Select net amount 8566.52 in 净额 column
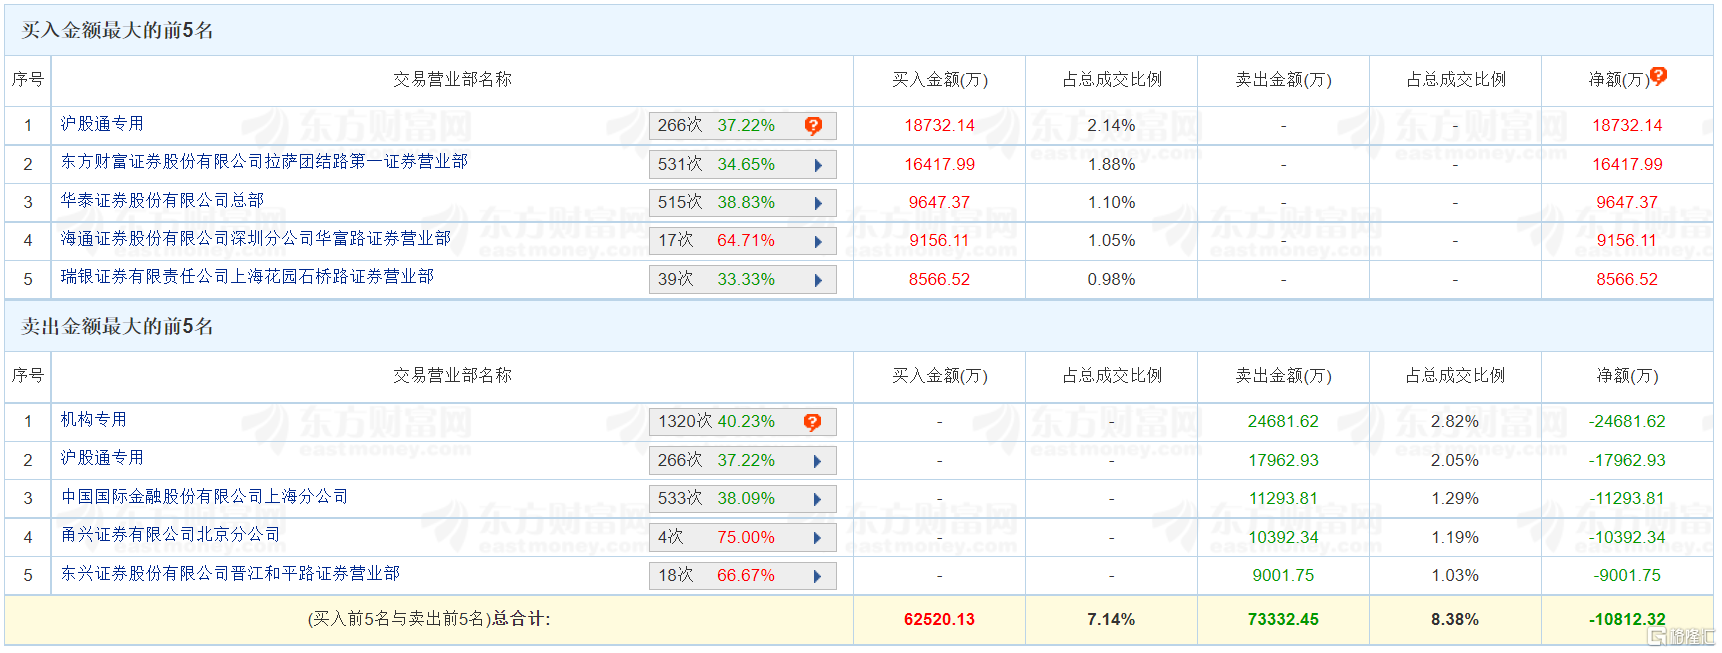The width and height of the screenshot is (1722, 653). (1627, 279)
